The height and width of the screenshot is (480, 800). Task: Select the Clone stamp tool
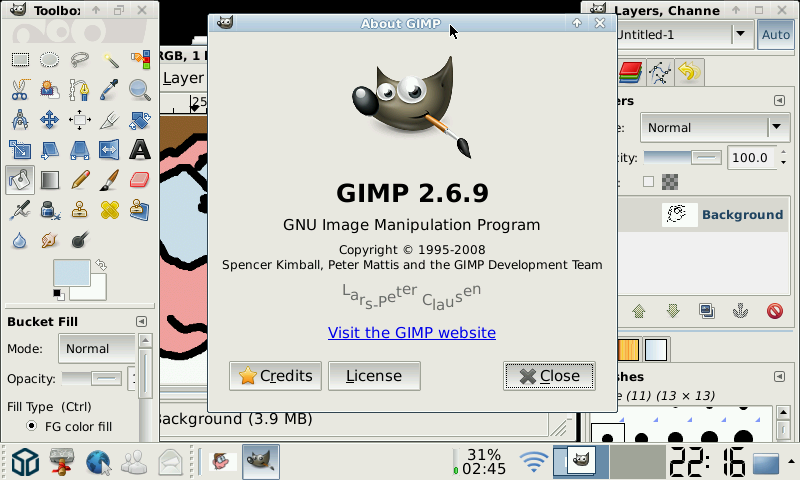80,210
